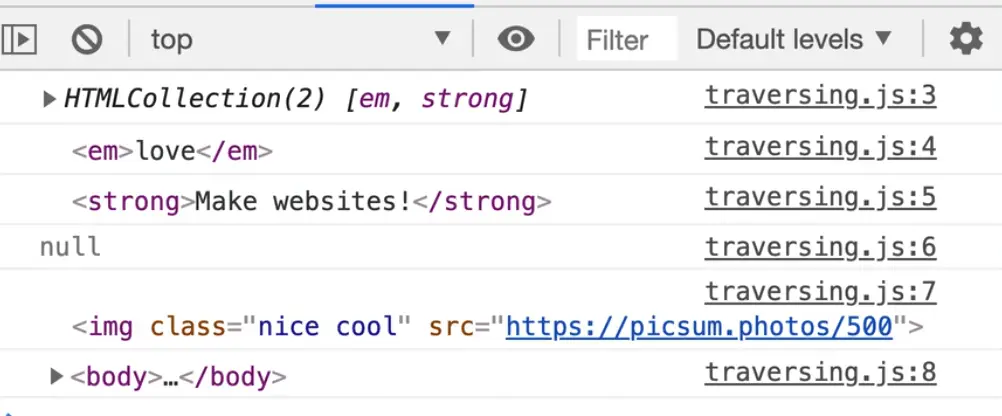The width and height of the screenshot is (1002, 416).
Task: Toggle the live expression eye icon
Action: [x=515, y=39]
